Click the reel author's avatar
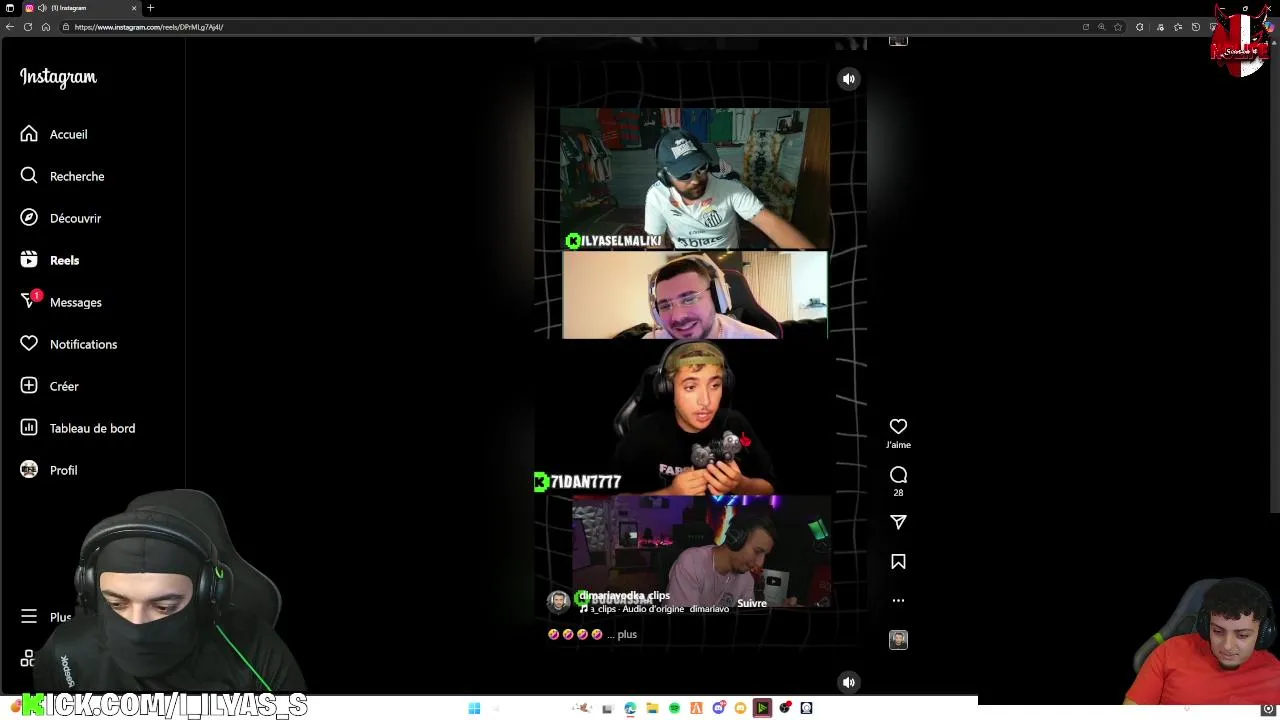This screenshot has width=1280, height=720. (559, 601)
